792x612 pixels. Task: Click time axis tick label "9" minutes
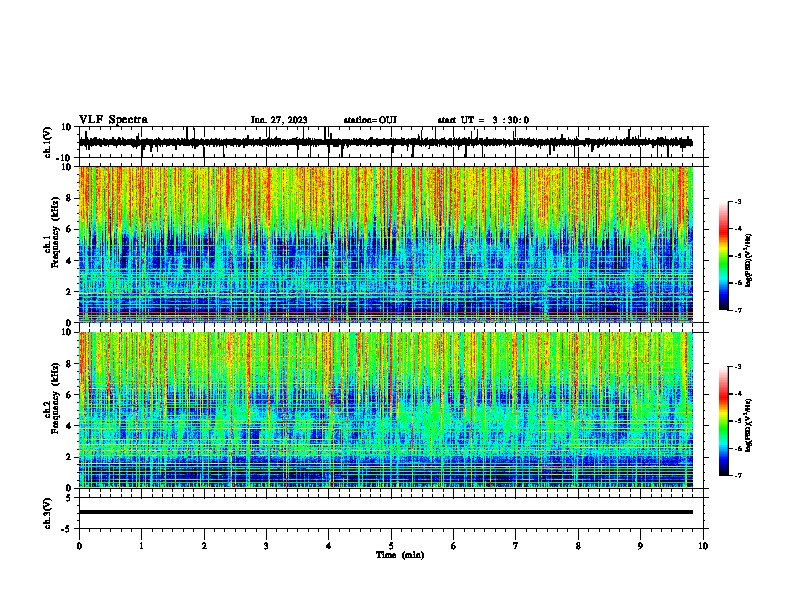coord(640,546)
